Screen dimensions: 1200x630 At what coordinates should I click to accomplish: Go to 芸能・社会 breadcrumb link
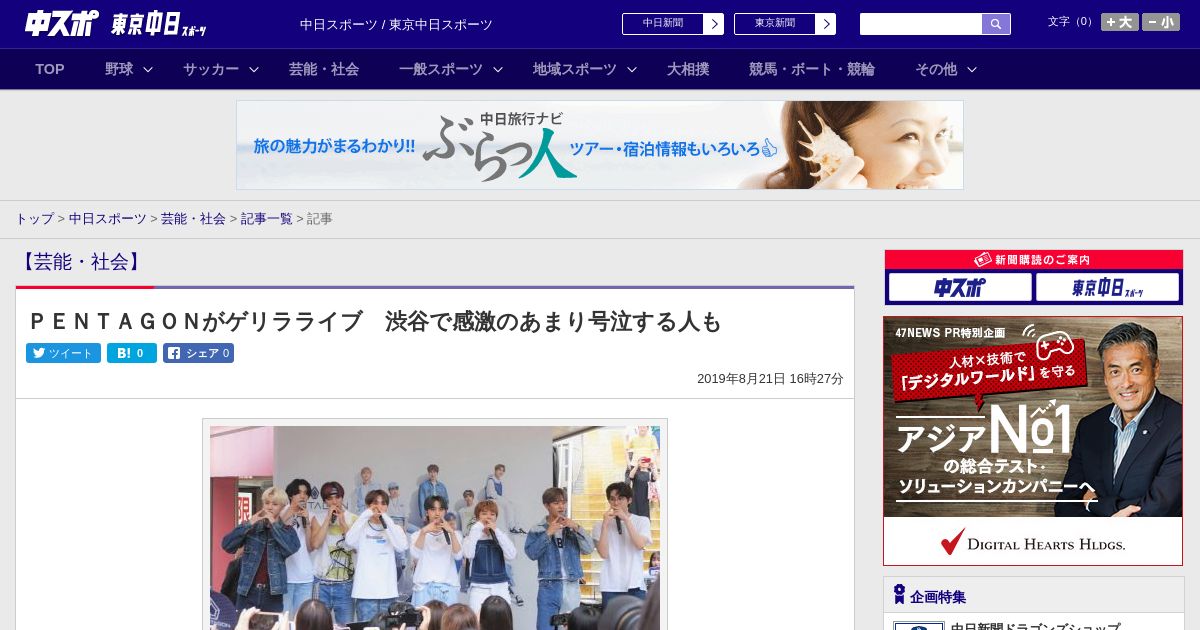coord(193,218)
